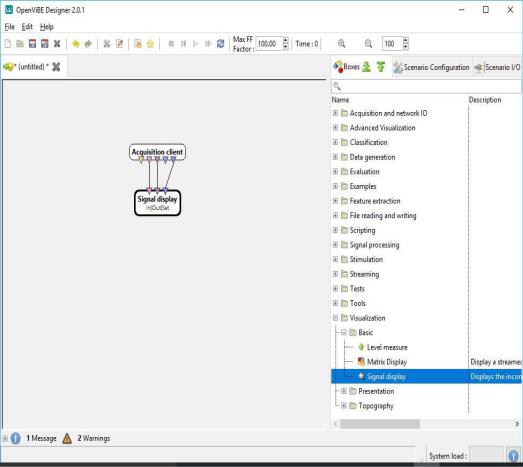Redo the action using the forward arrow icon
This screenshot has width=523, height=467.
pyautogui.click(x=88, y=44)
